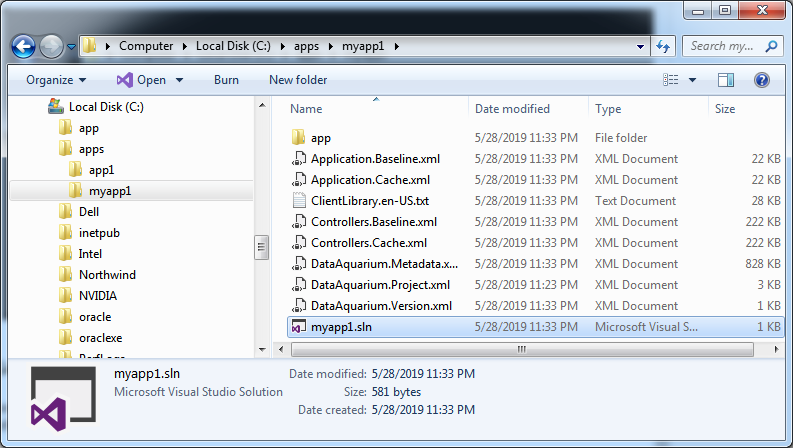This screenshot has height=448, width=793.
Task: Click the app folder icon in the file list
Action: pyautogui.click(x=298, y=137)
